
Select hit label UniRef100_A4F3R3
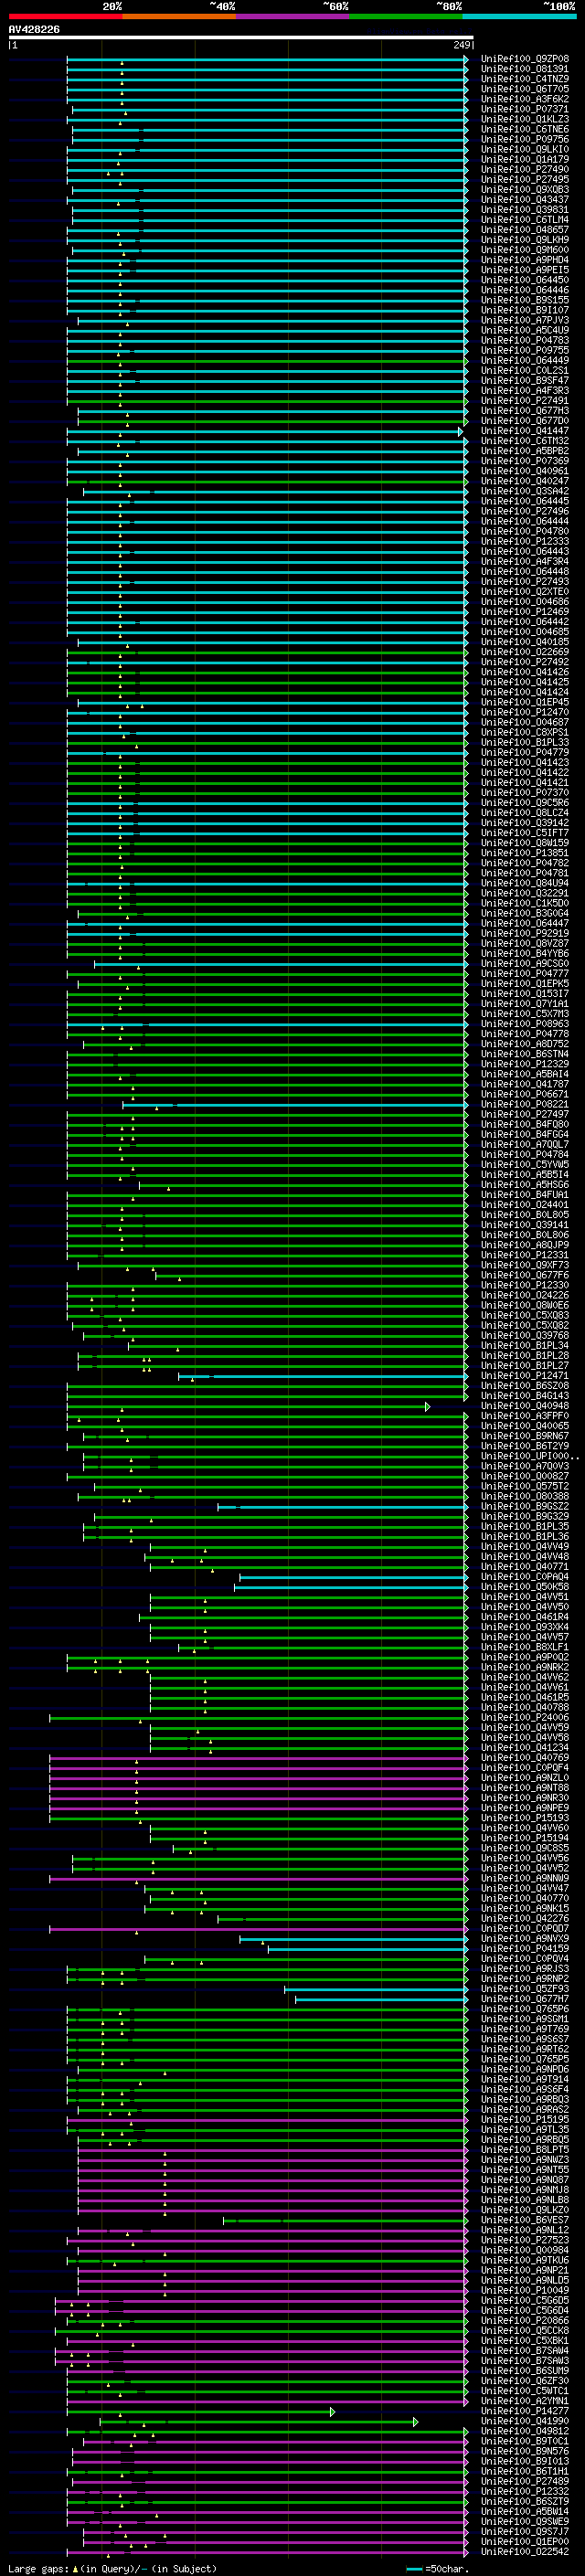point(525,391)
